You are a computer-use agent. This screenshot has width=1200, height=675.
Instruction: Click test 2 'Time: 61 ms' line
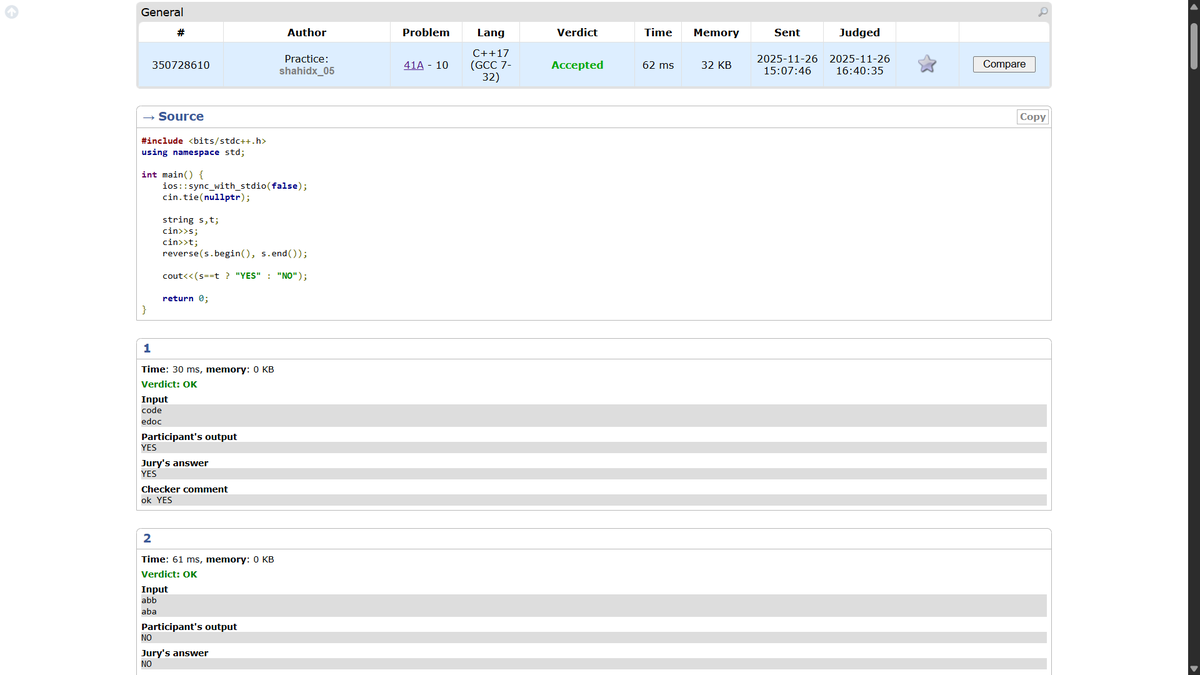tap(208, 560)
